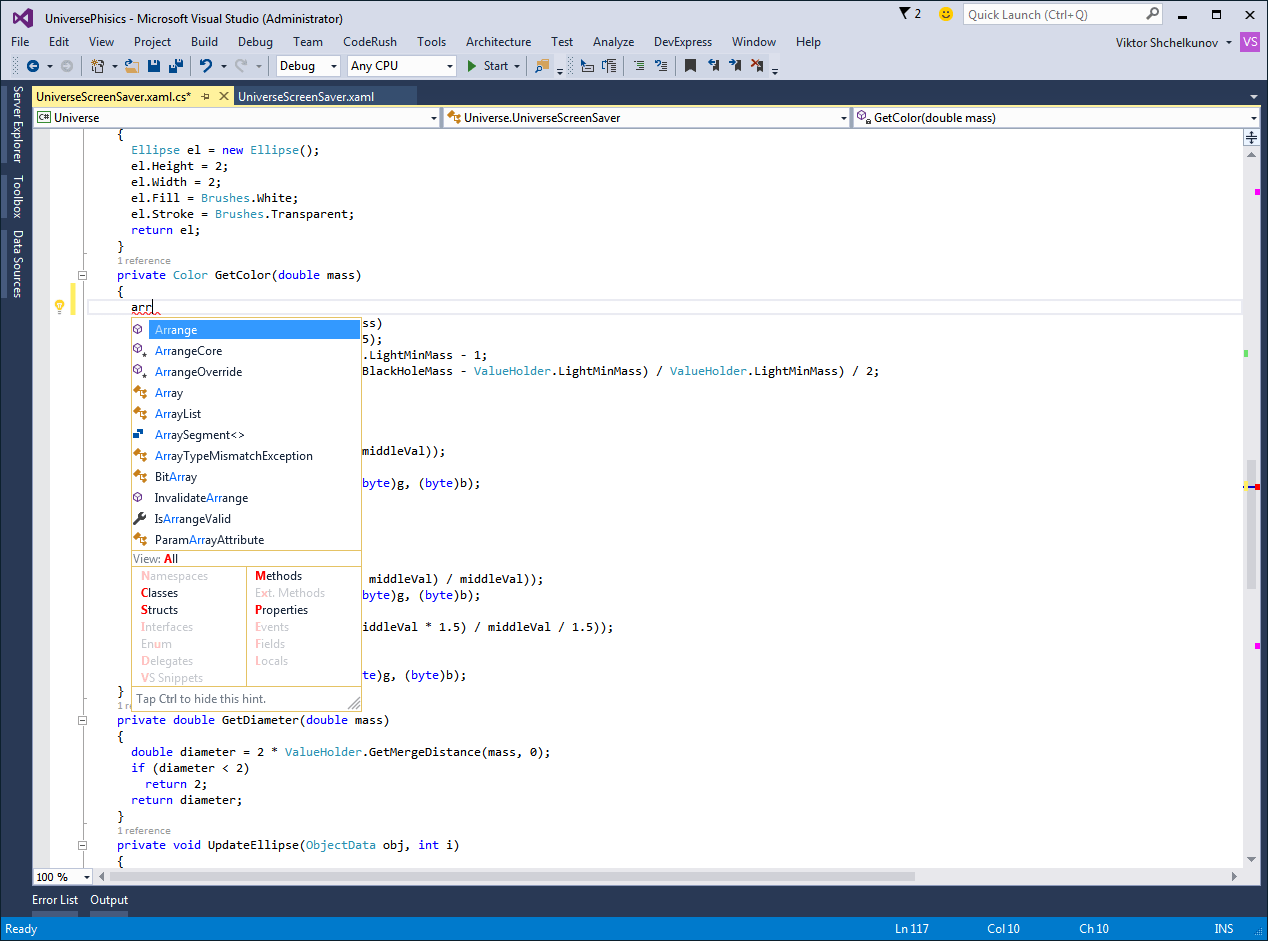Toggle the Properties filter in completion list
1268x941 pixels.
pos(281,610)
